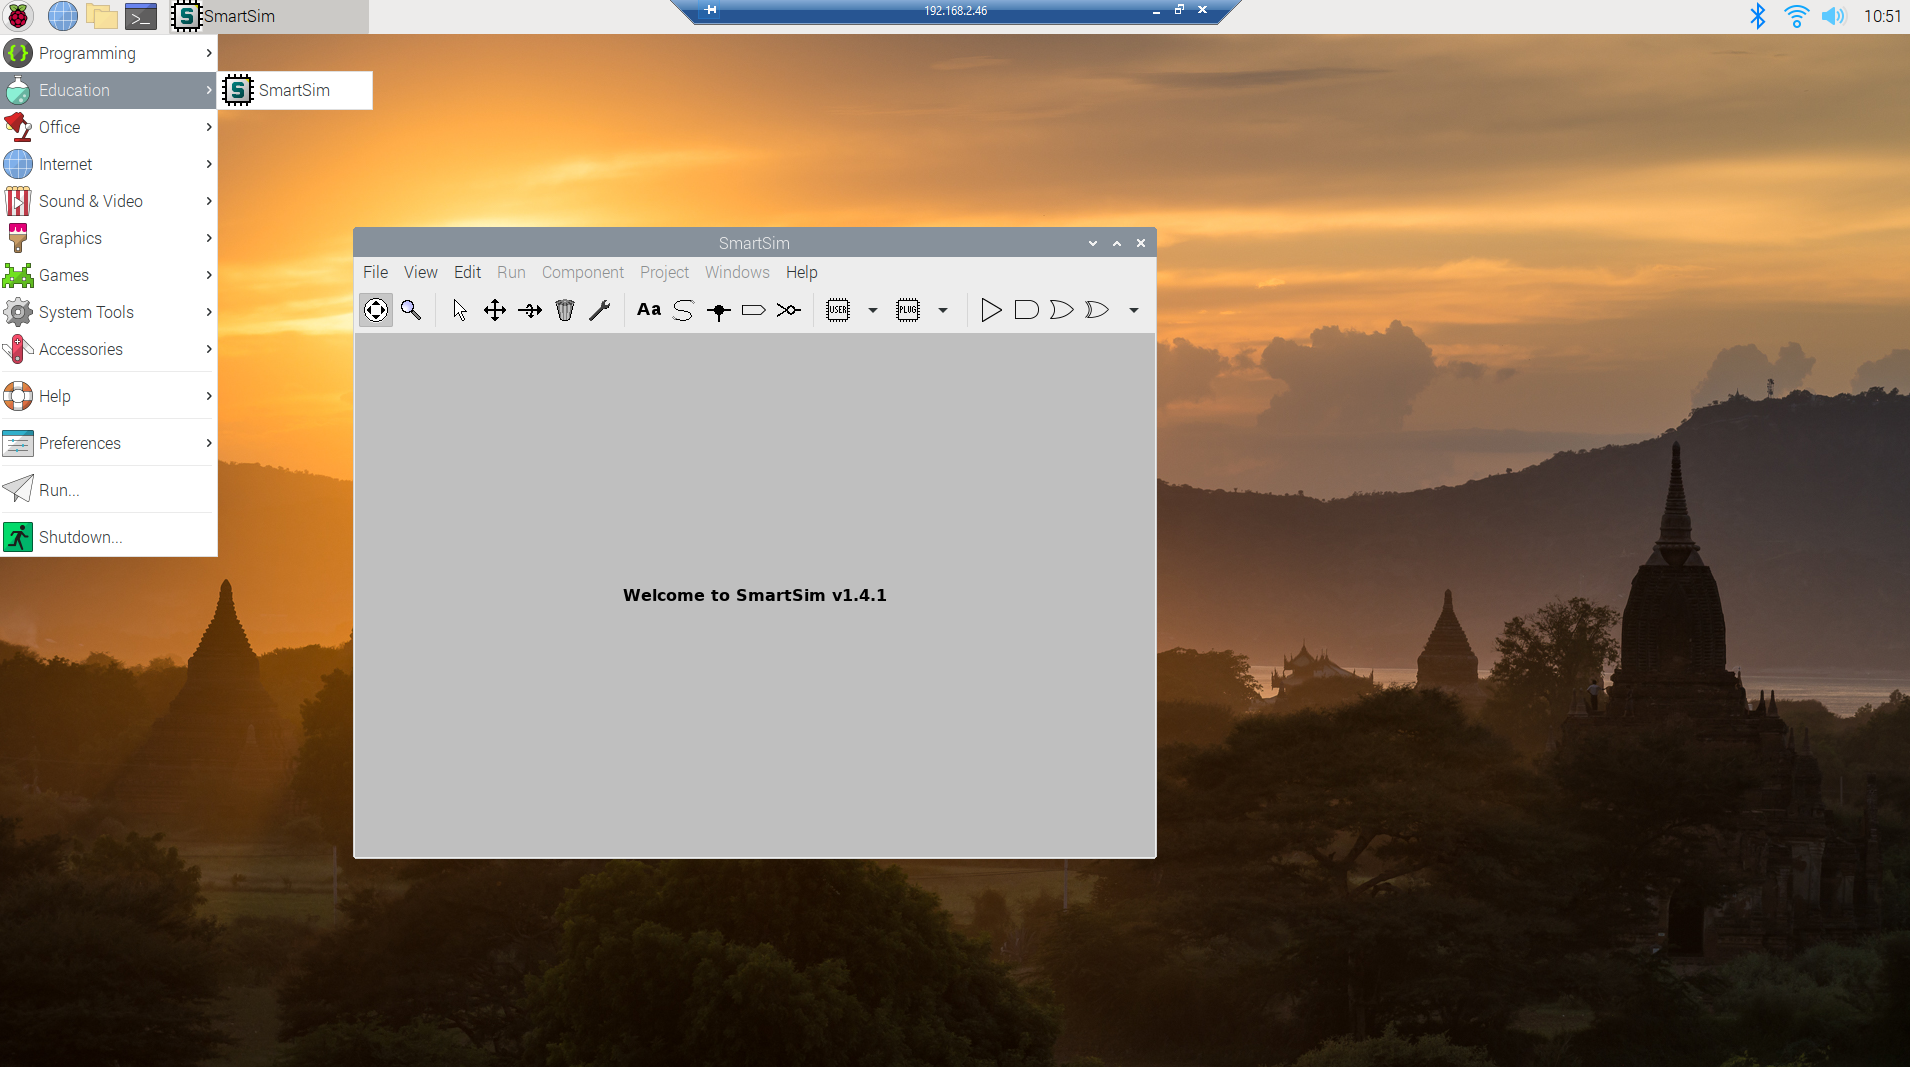The width and height of the screenshot is (1910, 1067).
Task: Click the USER custom component chip icon
Action: coord(838,310)
